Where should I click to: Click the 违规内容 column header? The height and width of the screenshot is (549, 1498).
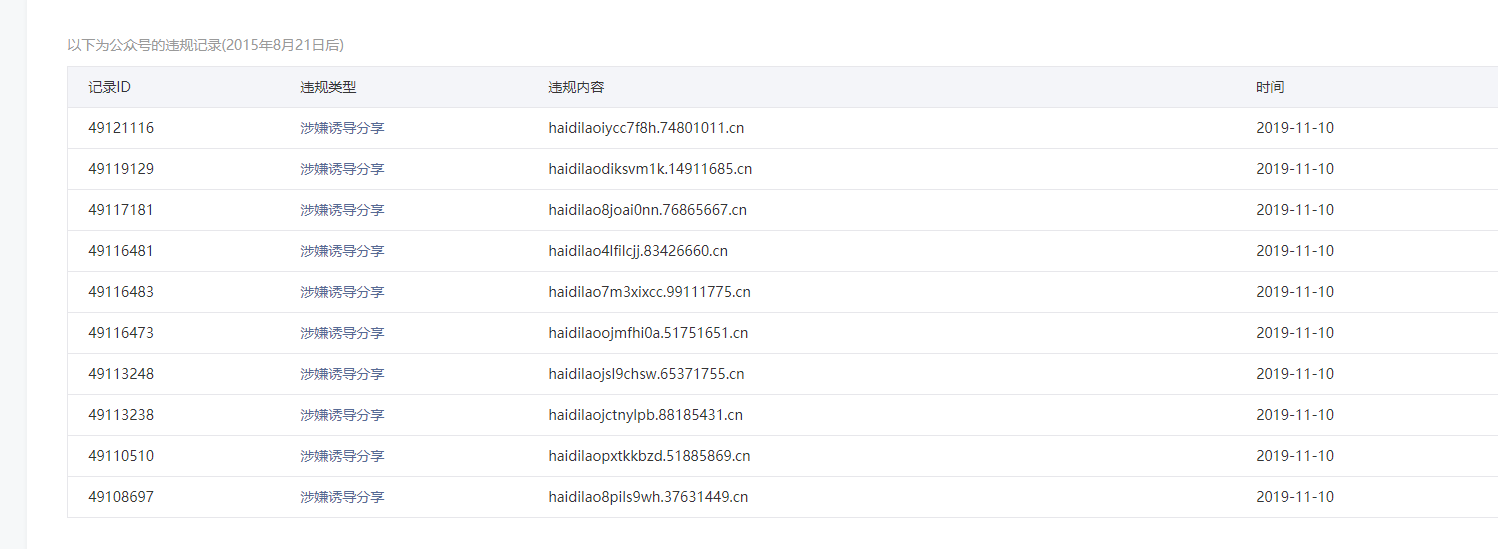576,87
